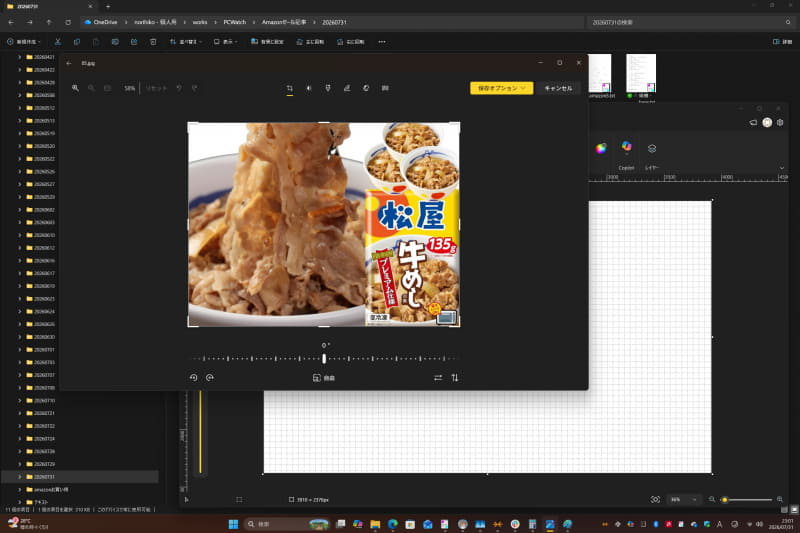Expand the 20260421 folder in tree

pyautogui.click(x=19, y=57)
